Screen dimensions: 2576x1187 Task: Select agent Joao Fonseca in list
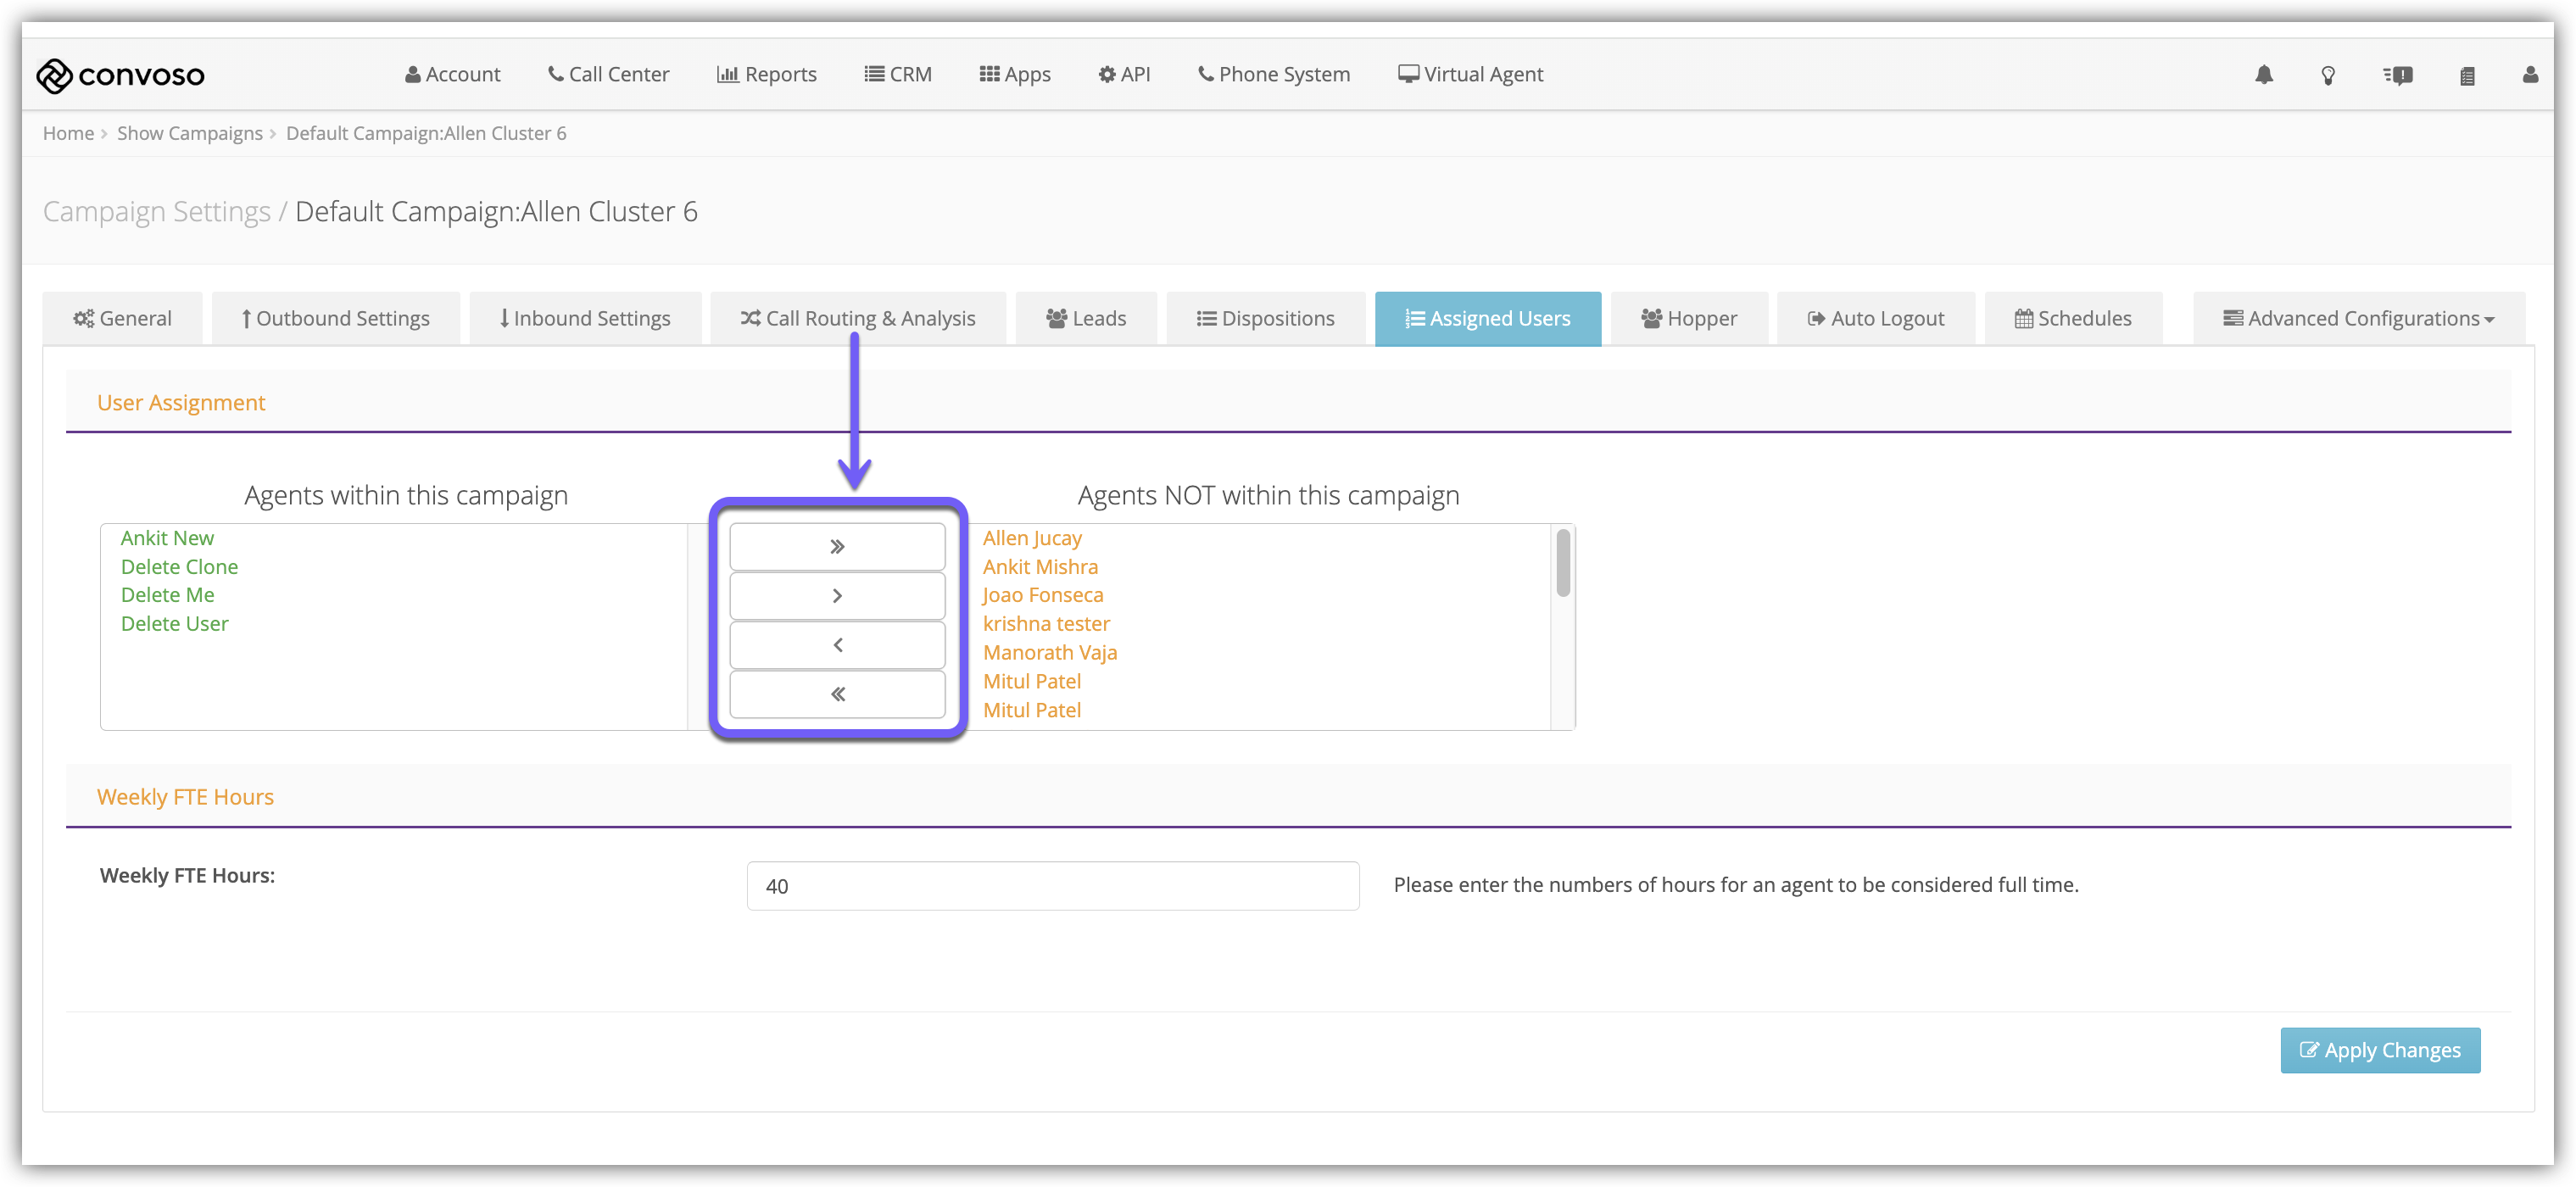[1042, 595]
